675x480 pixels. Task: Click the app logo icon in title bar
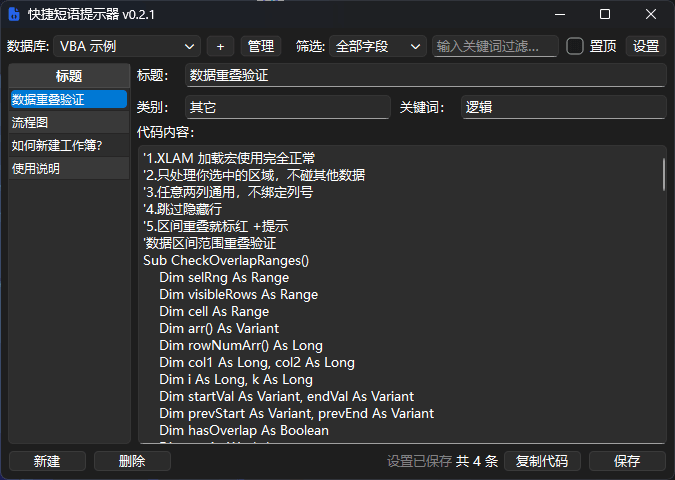(14, 14)
